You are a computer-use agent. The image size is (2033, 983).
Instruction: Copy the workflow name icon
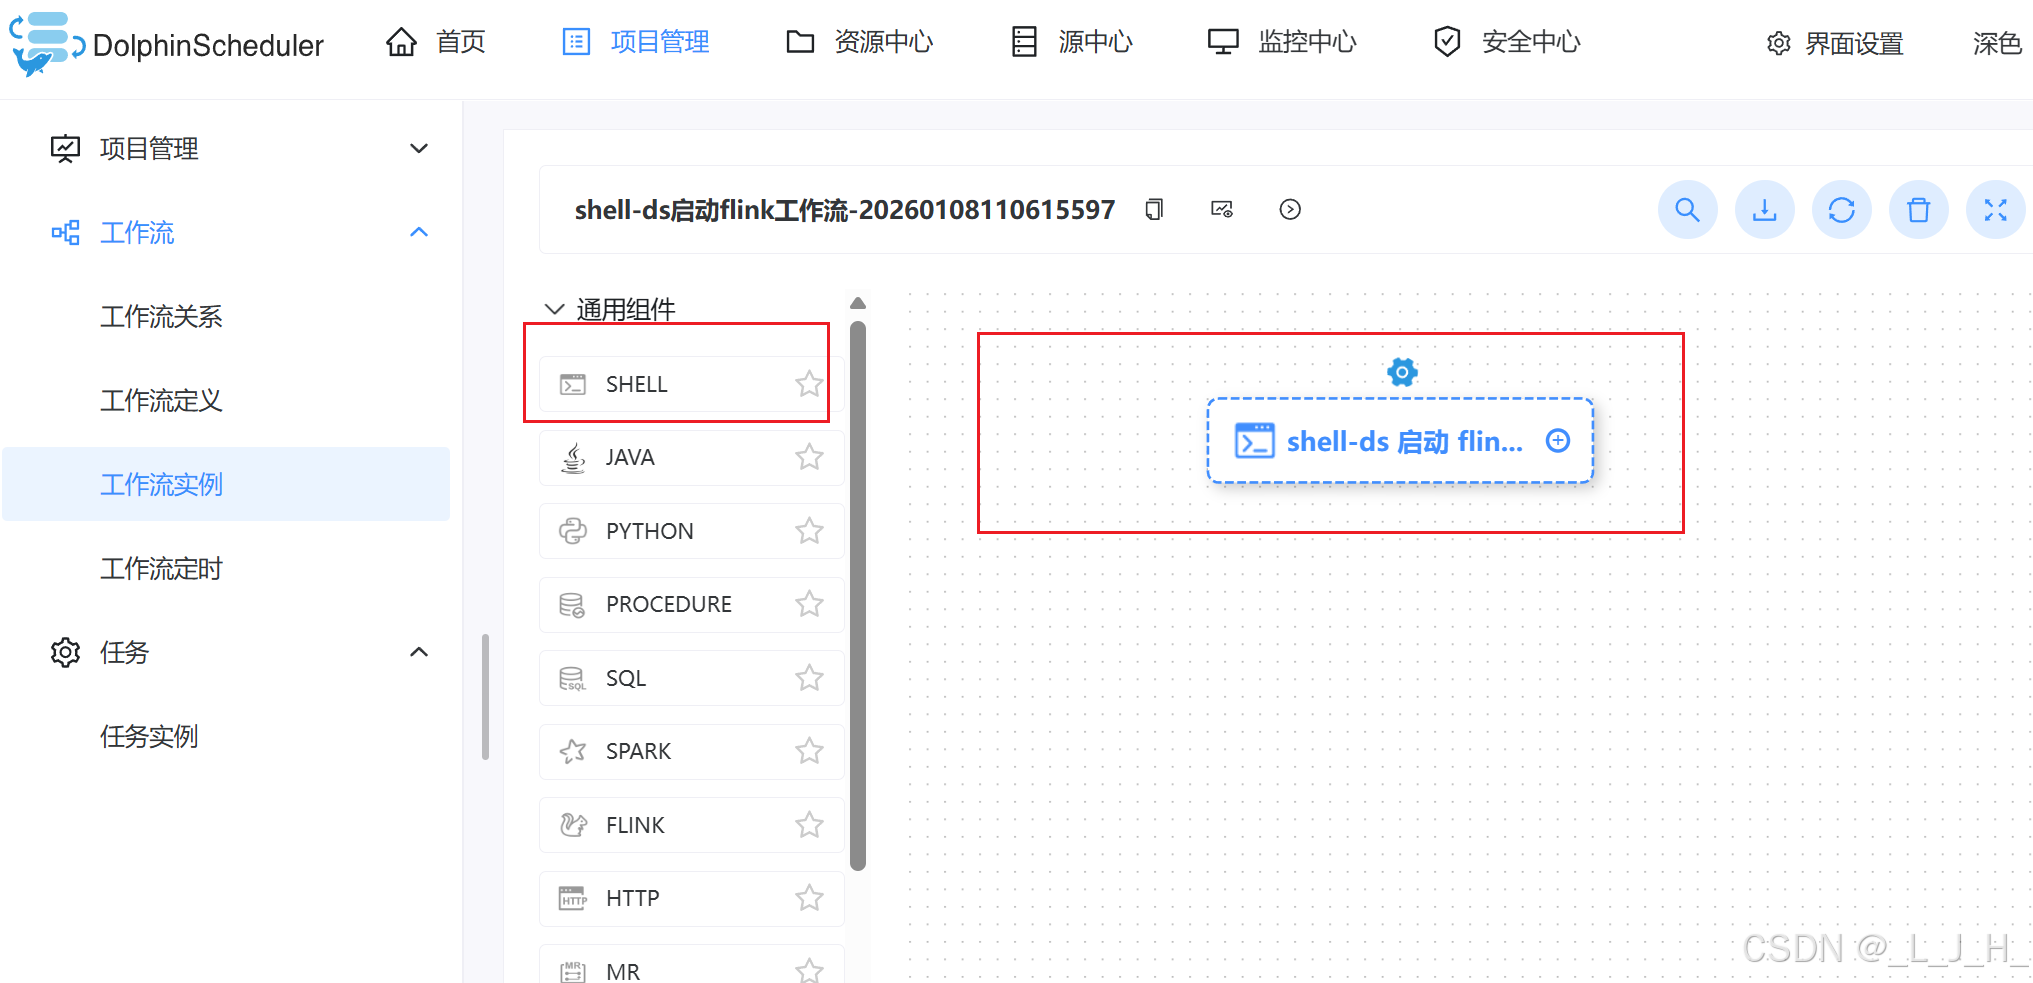pos(1154,210)
